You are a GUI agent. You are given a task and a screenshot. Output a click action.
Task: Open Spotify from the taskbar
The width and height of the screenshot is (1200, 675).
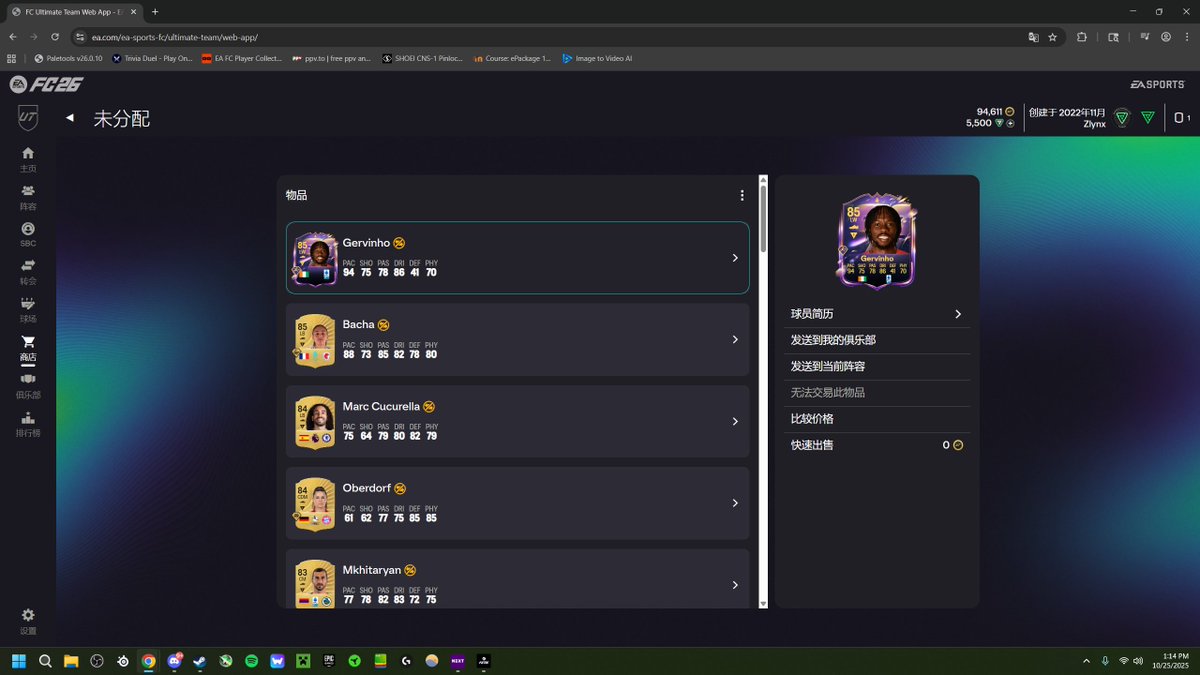pos(252,661)
